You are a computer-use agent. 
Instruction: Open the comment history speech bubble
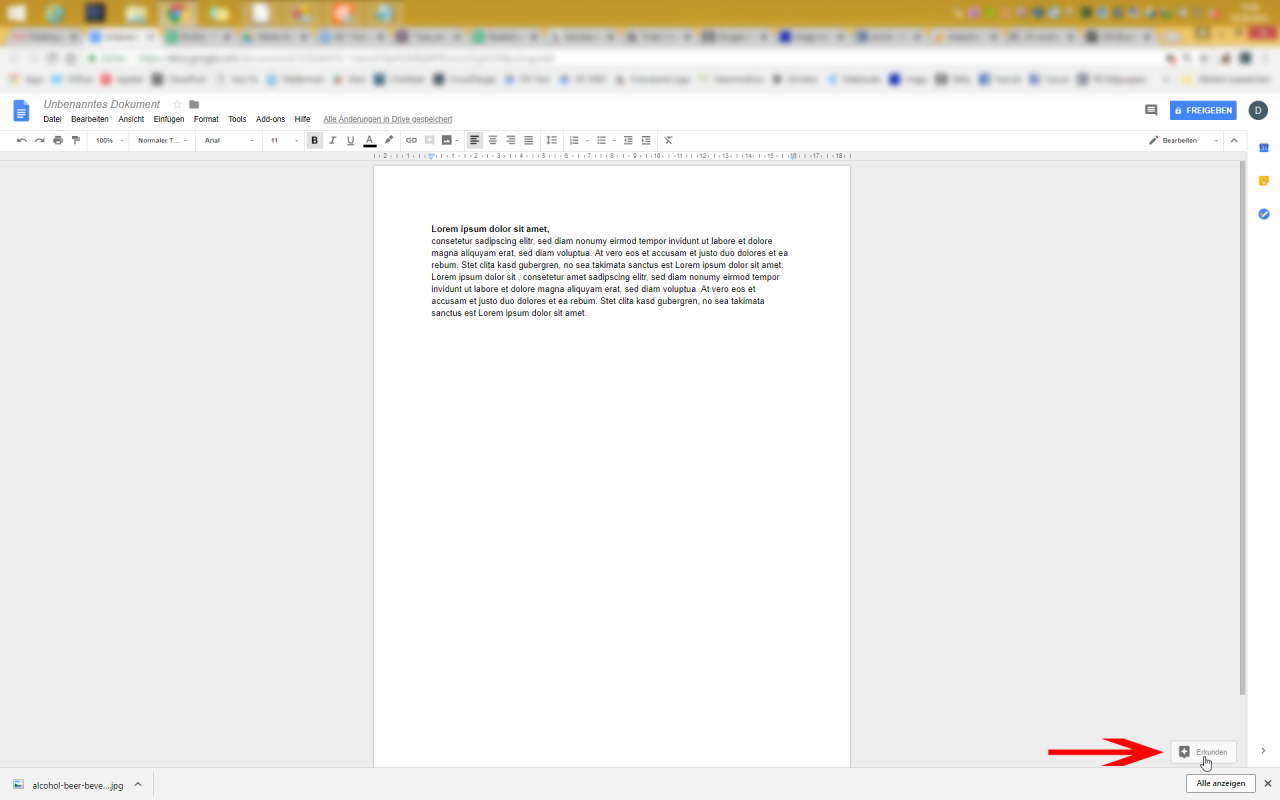click(1151, 110)
